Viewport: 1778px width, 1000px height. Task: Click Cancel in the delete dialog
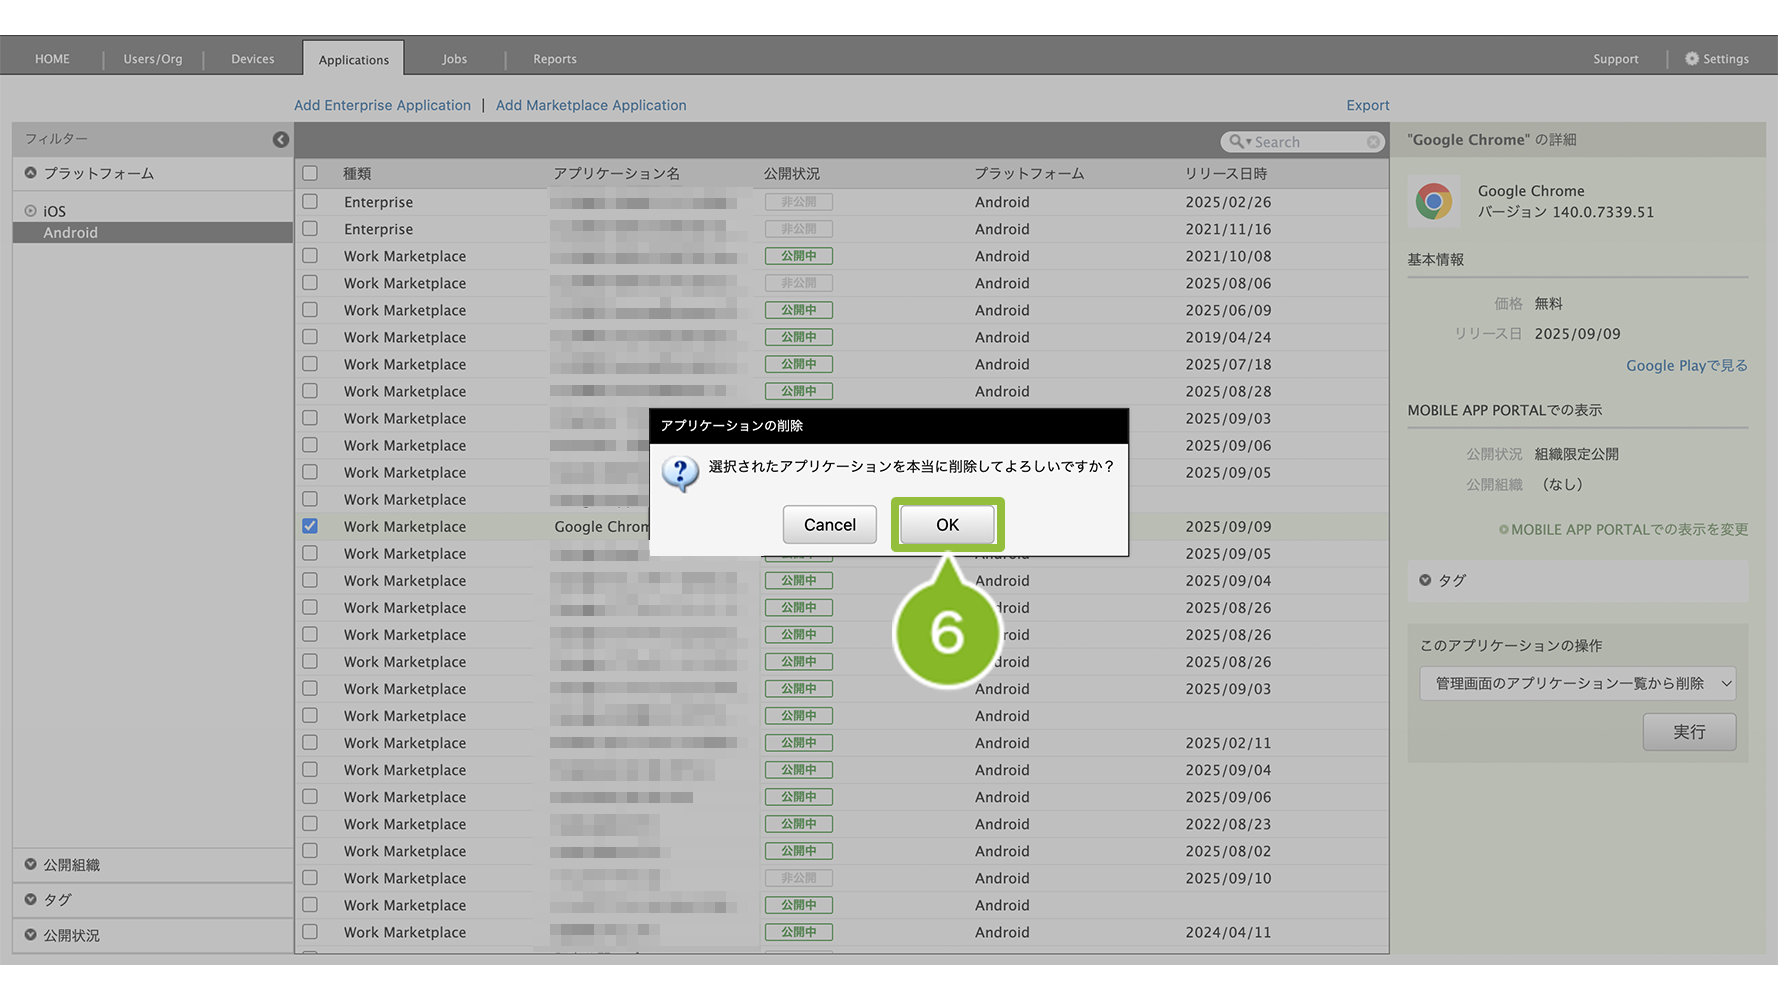tap(829, 525)
